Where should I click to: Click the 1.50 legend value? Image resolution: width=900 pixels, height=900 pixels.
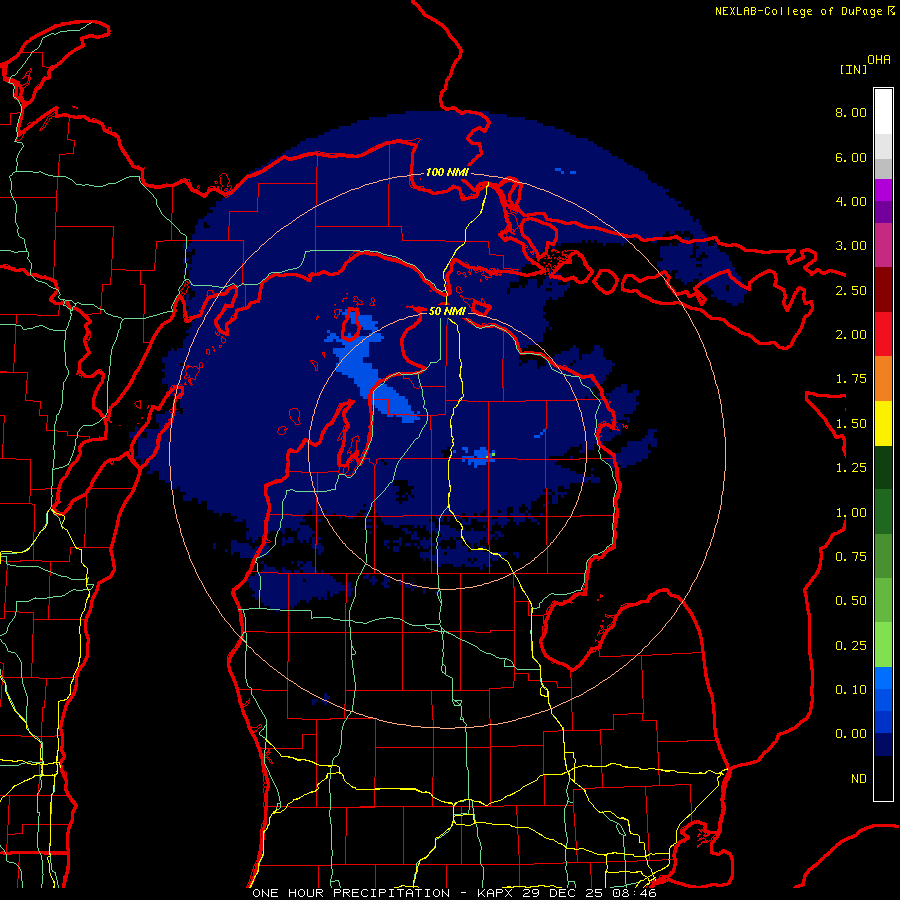[x=851, y=424]
